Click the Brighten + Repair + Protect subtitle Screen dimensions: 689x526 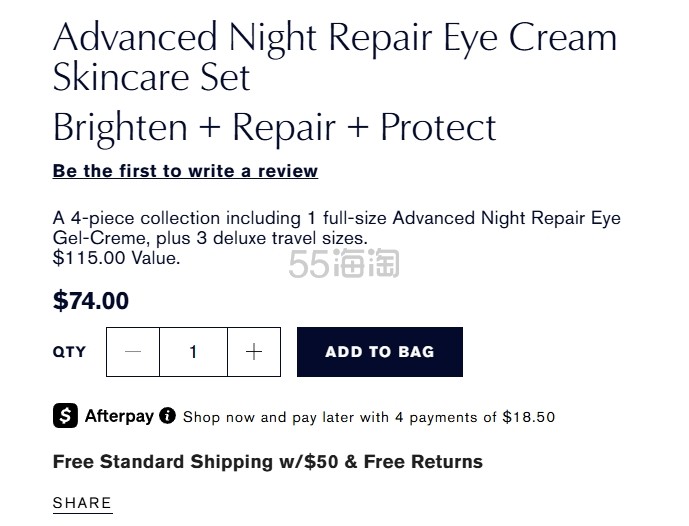[274, 128]
